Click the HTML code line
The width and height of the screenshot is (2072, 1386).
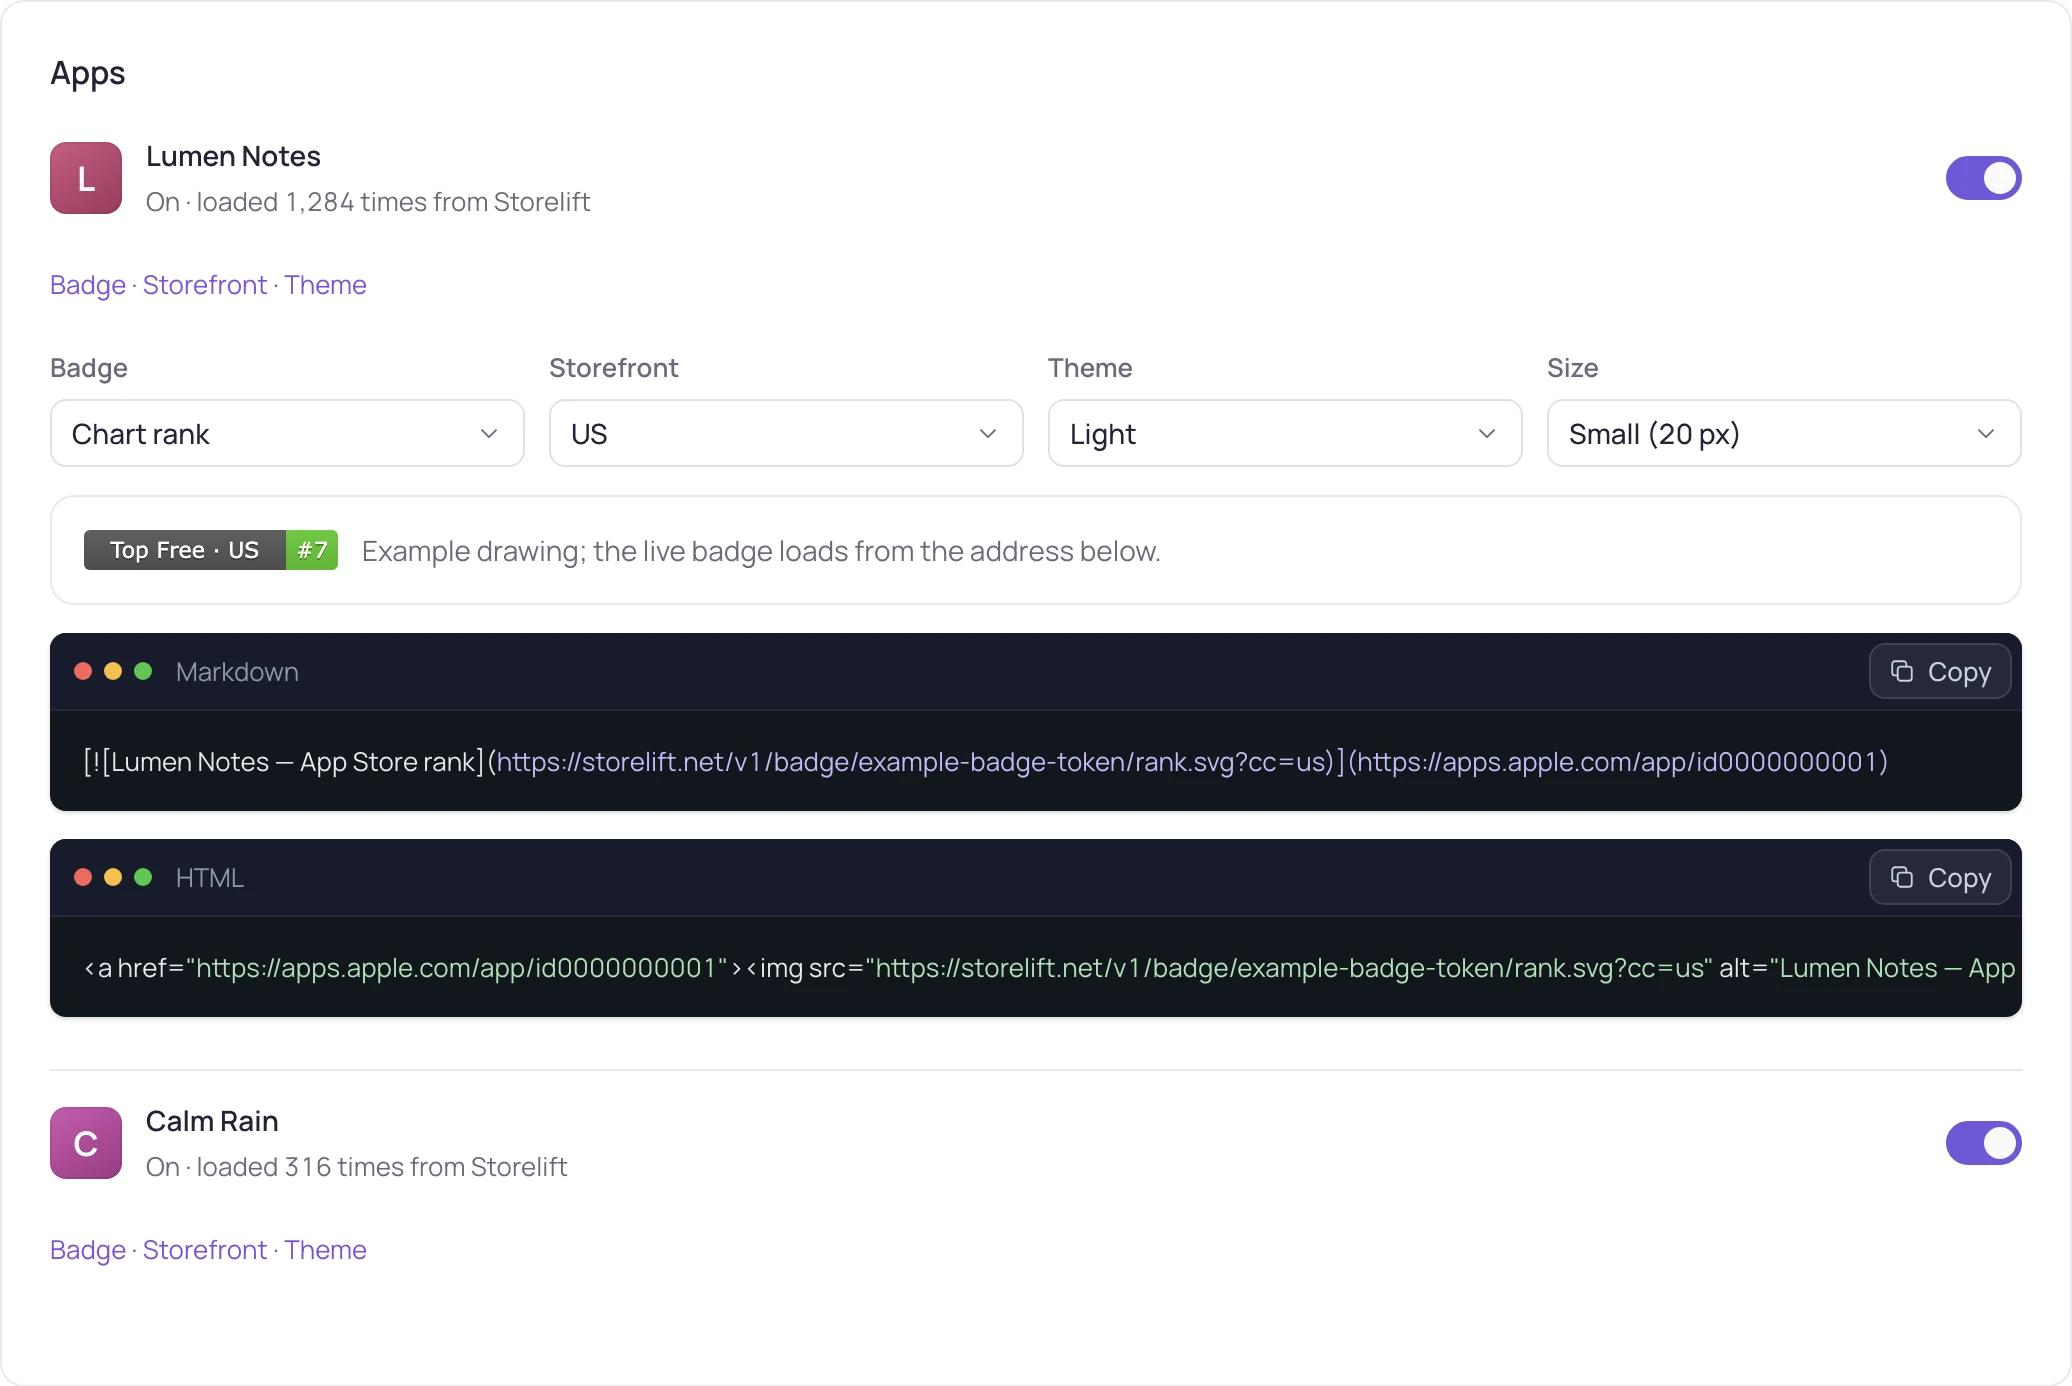tap(1050, 968)
